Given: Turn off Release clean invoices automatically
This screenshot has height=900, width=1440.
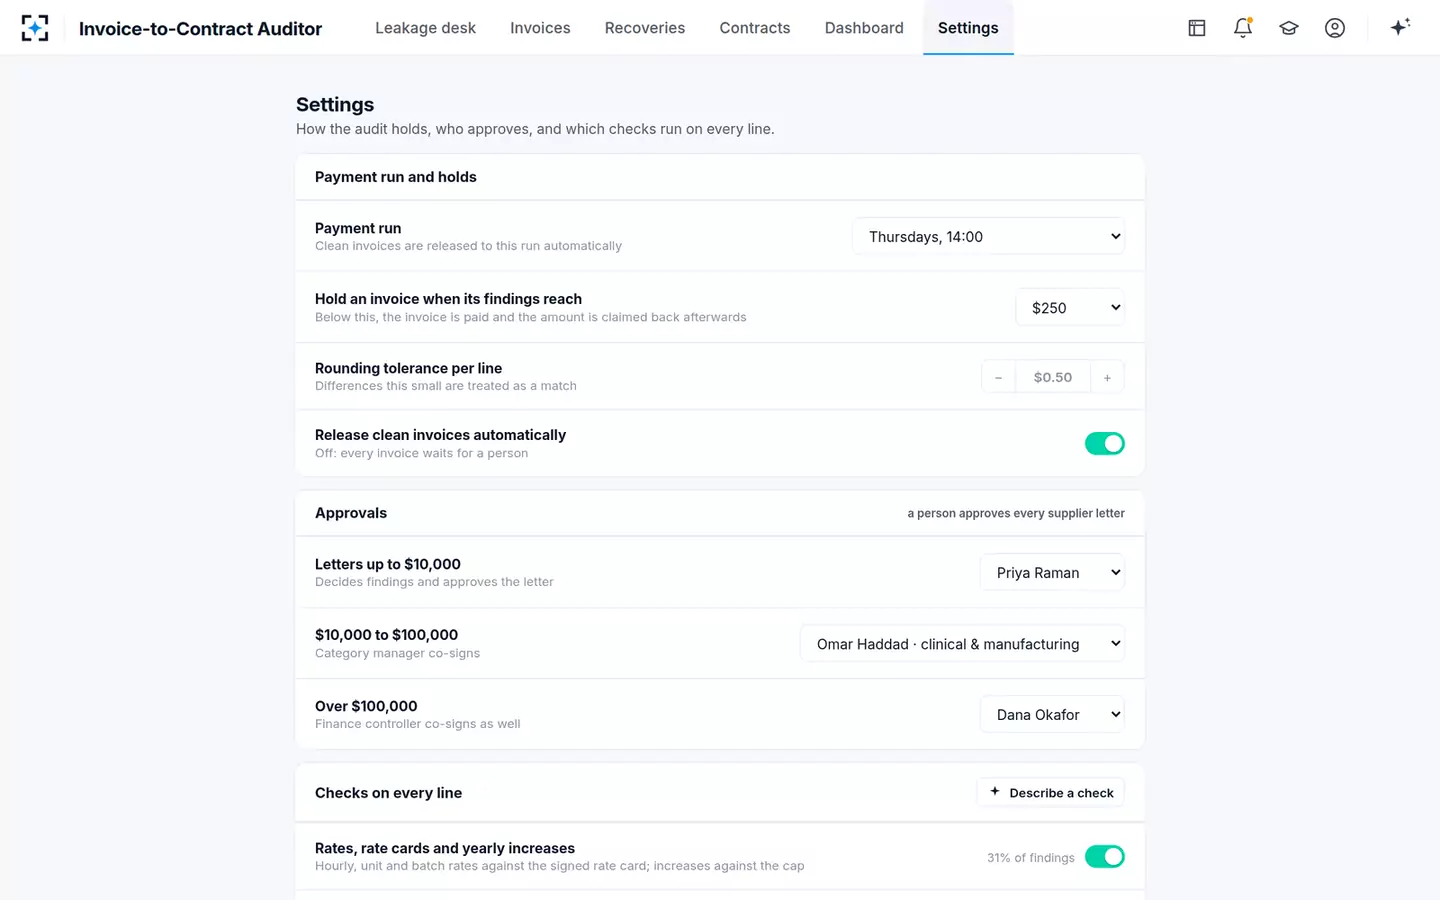Looking at the screenshot, I should [x=1105, y=443].
